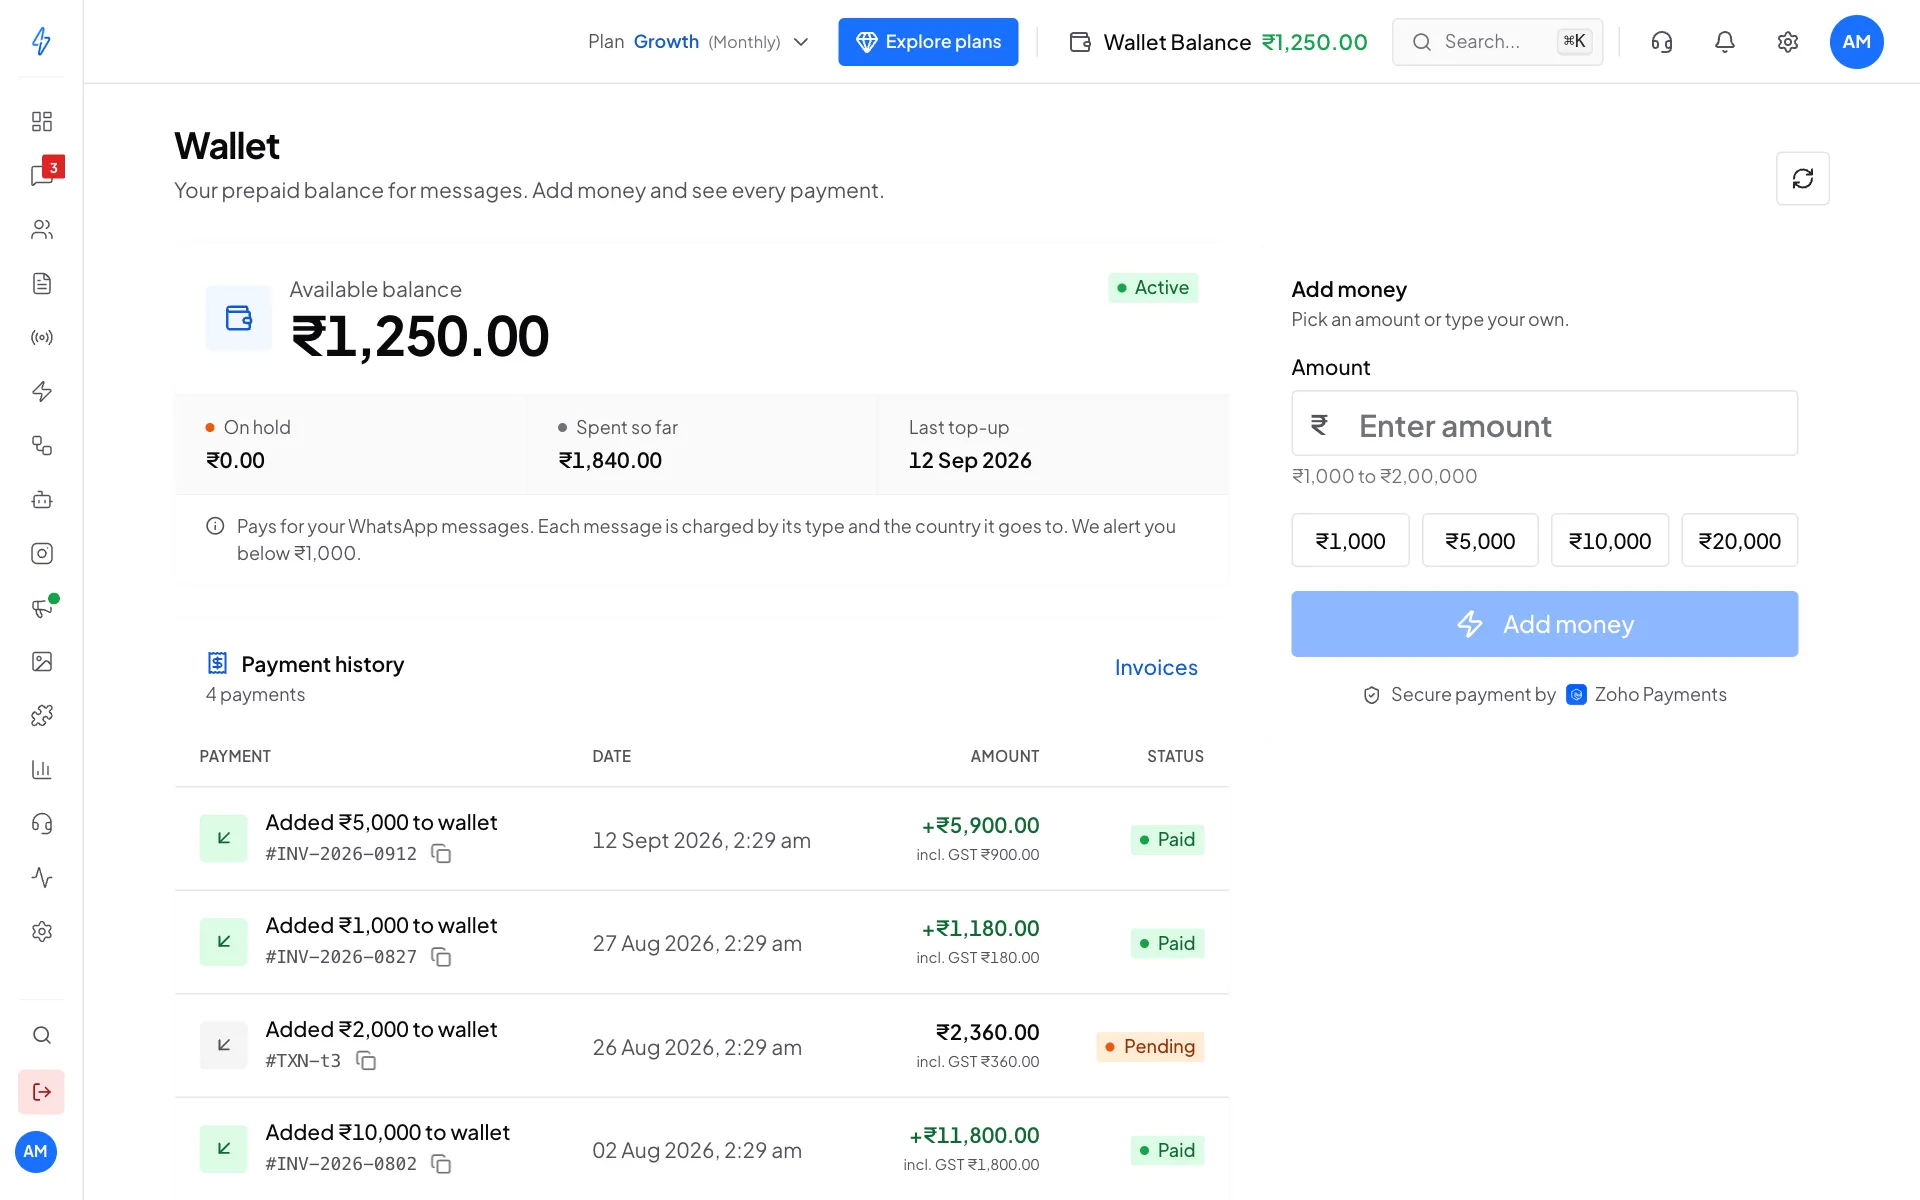The width and height of the screenshot is (1920, 1200).
Task: Open the dashboard grid icon in sidebar
Action: pos(41,121)
